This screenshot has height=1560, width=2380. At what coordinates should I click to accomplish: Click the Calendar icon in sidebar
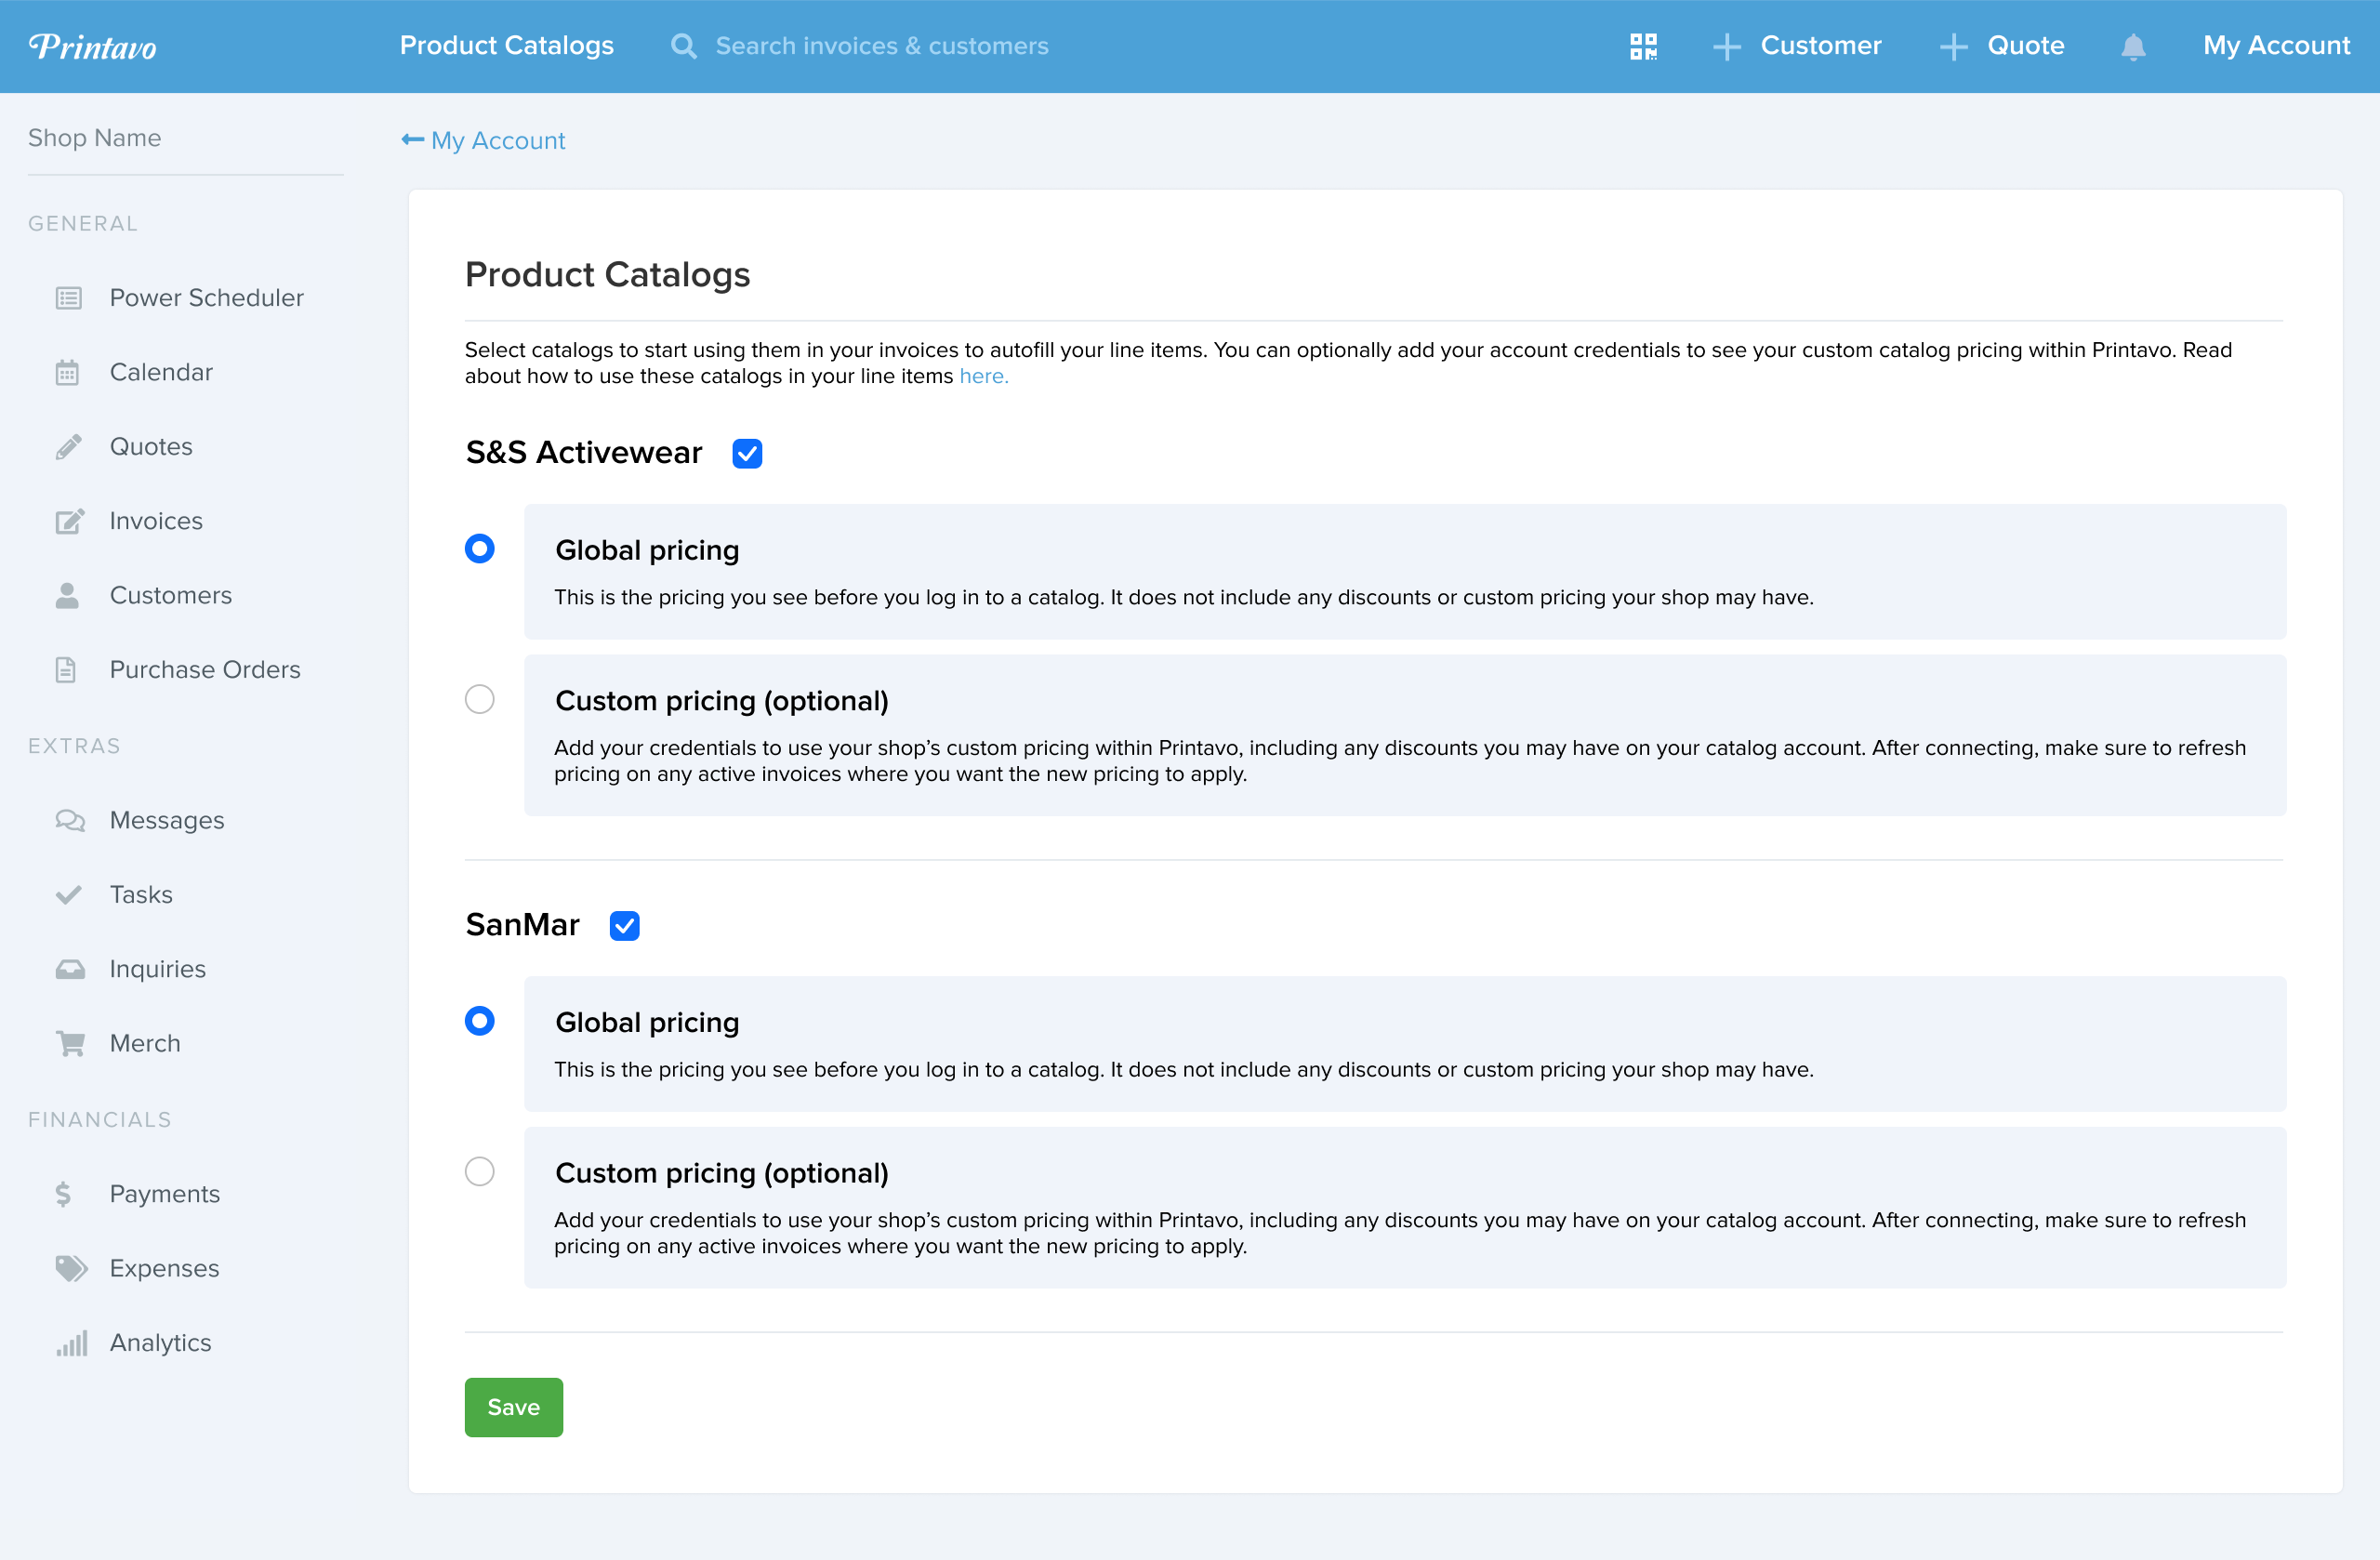point(67,372)
